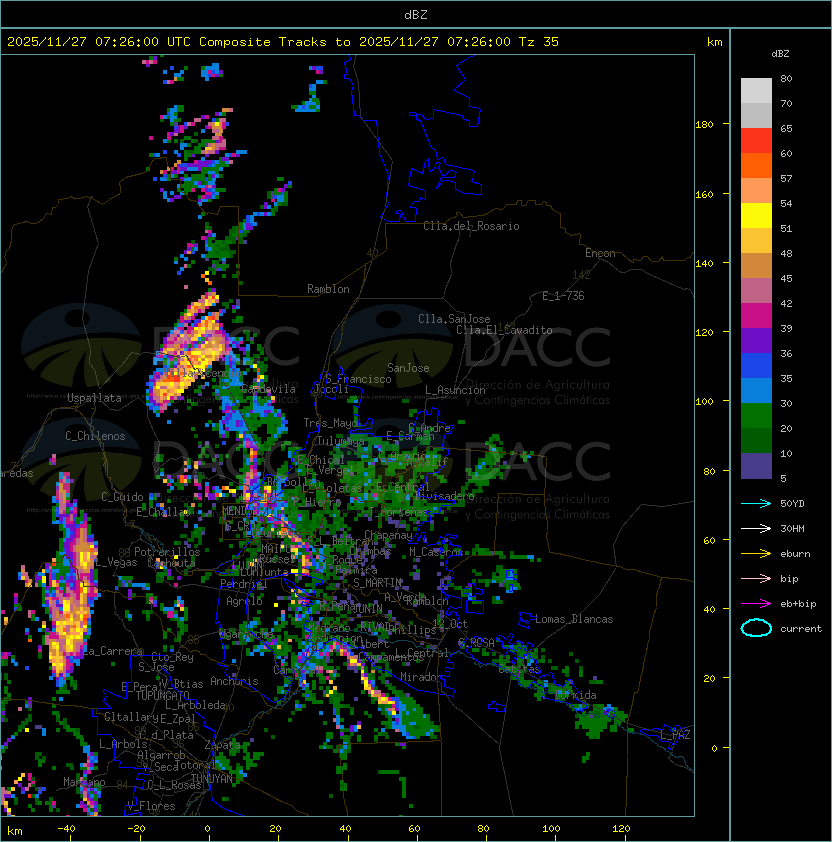Click the Anchoris map label
Image resolution: width=832 pixels, height=842 pixels.
[234, 681]
